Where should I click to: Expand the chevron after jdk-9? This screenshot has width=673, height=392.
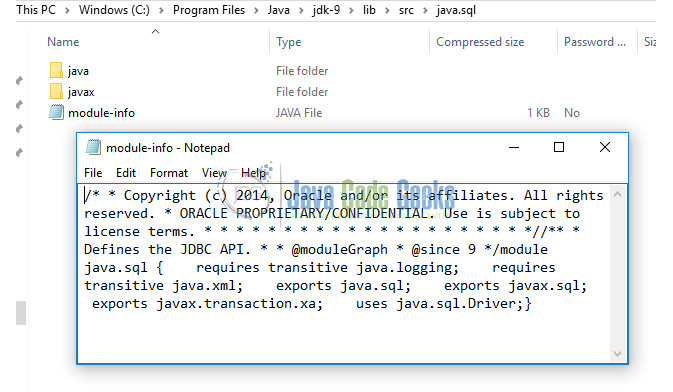point(352,10)
